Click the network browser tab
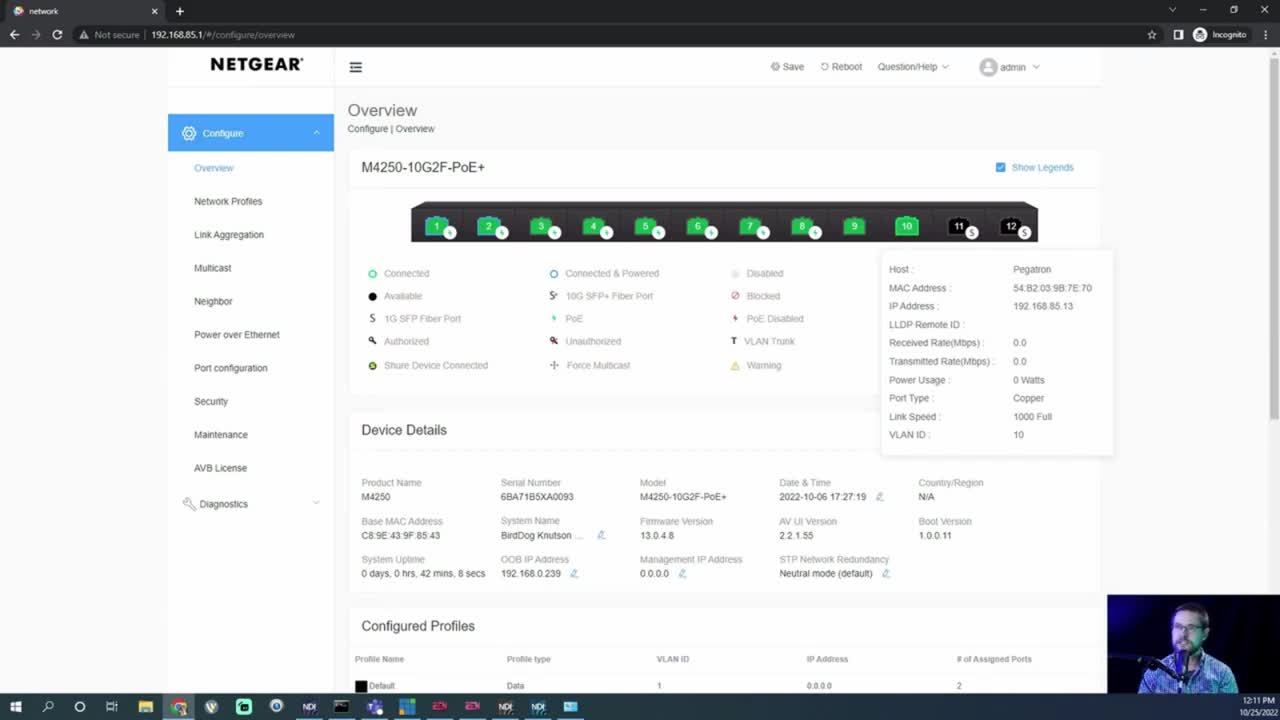The width and height of the screenshot is (1280, 720). click(85, 11)
